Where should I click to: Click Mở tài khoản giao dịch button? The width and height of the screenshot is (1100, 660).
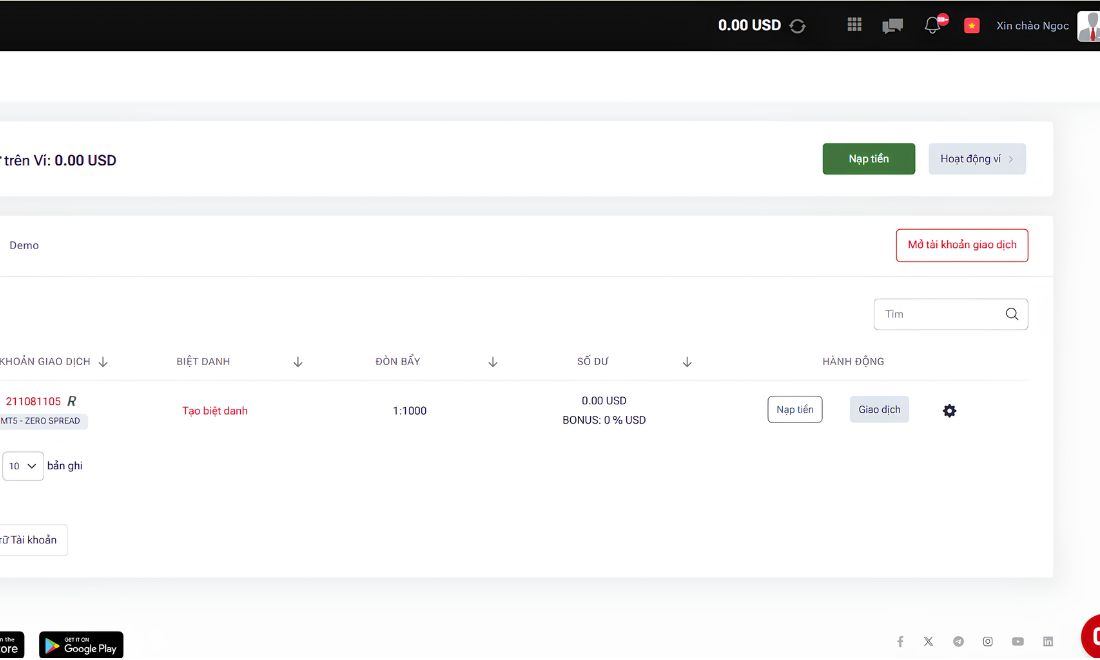[x=962, y=245]
